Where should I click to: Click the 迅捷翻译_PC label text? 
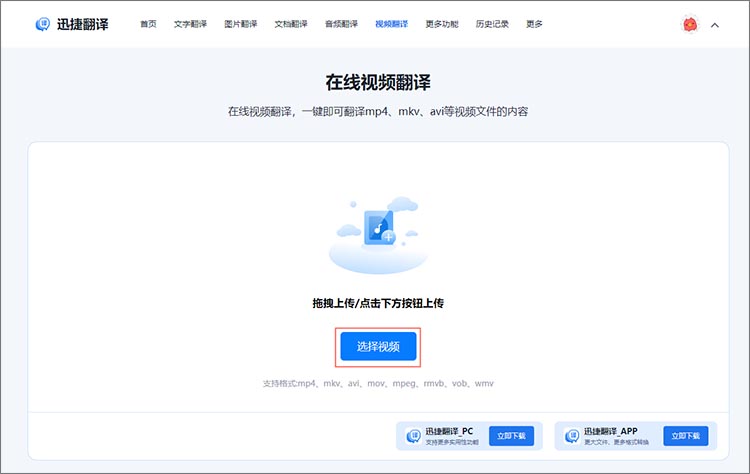pos(449,431)
